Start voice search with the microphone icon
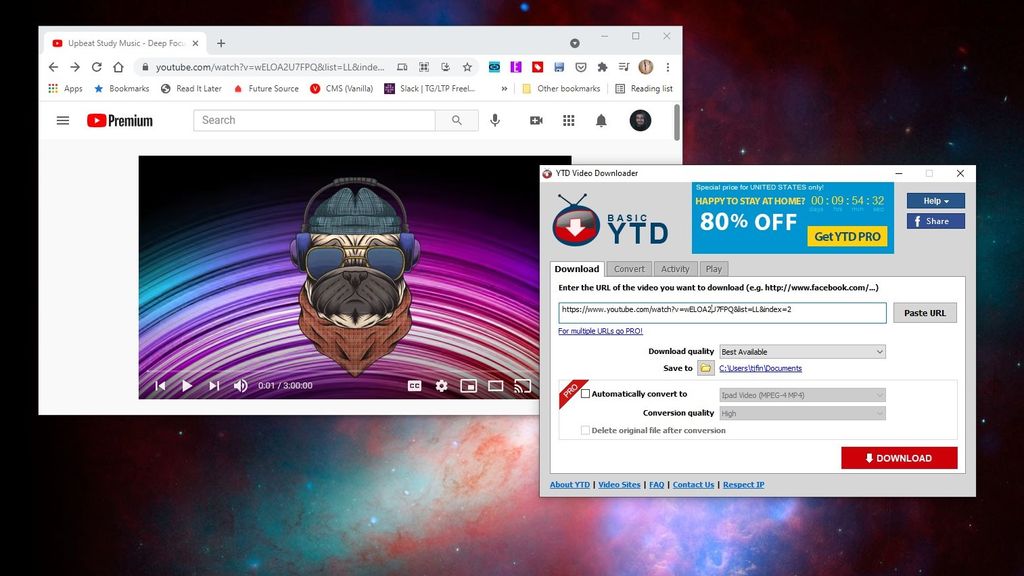The height and width of the screenshot is (576, 1024). coord(495,120)
